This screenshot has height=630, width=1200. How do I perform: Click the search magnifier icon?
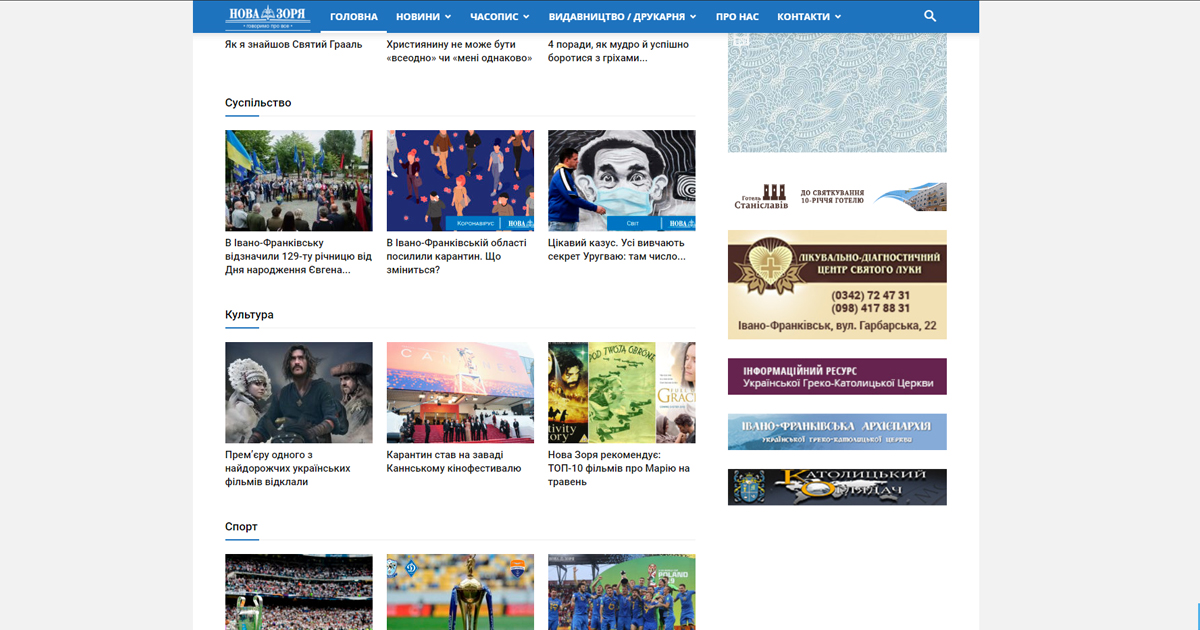930,16
